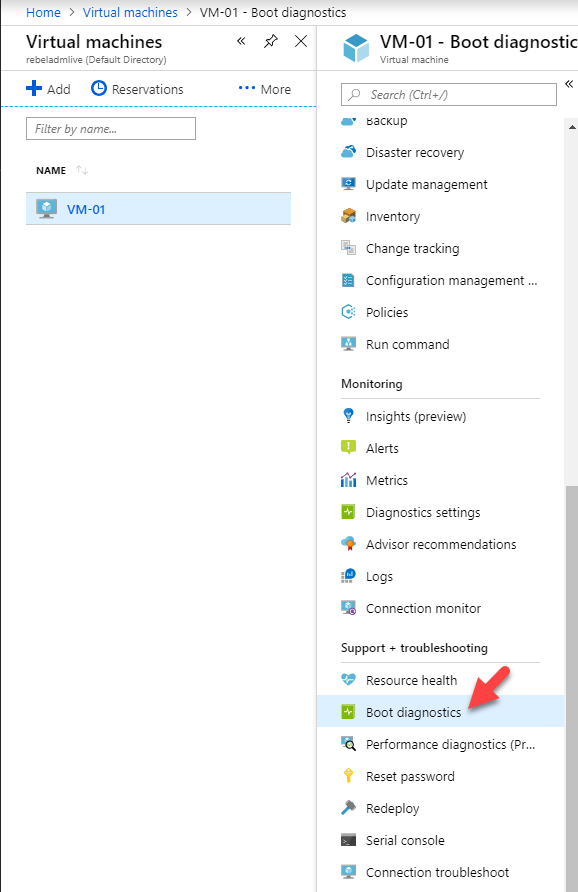Pin the Virtual machines blade
This screenshot has width=578, height=892.
(271, 41)
